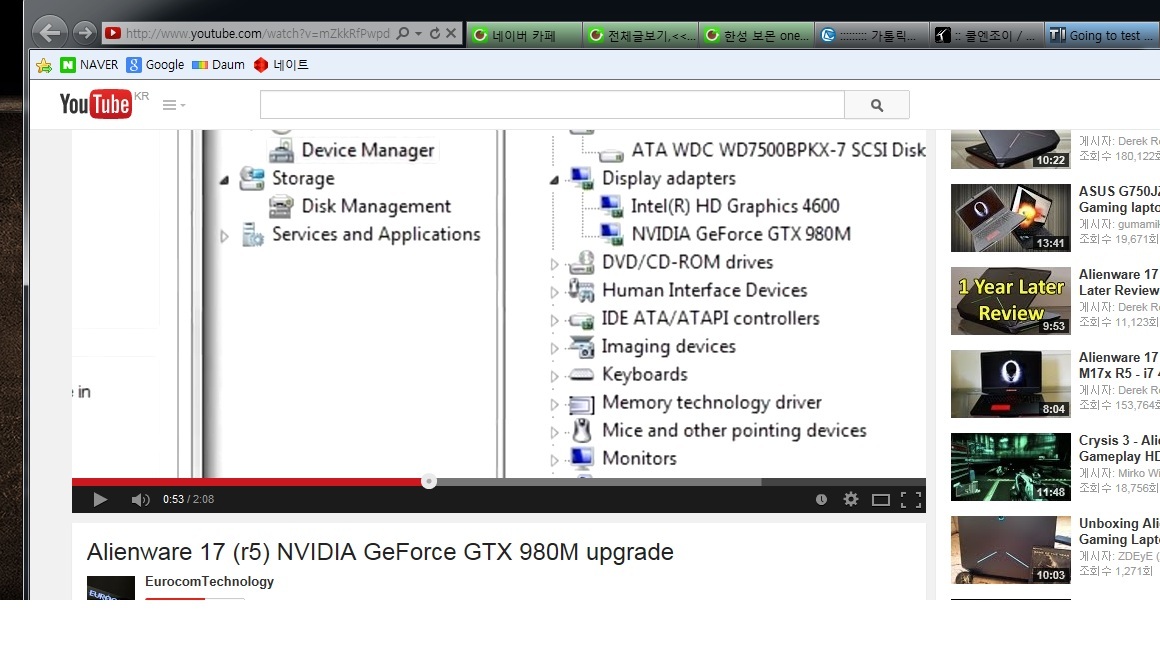
Task: Click the Watch Later clock icon
Action: tap(821, 499)
